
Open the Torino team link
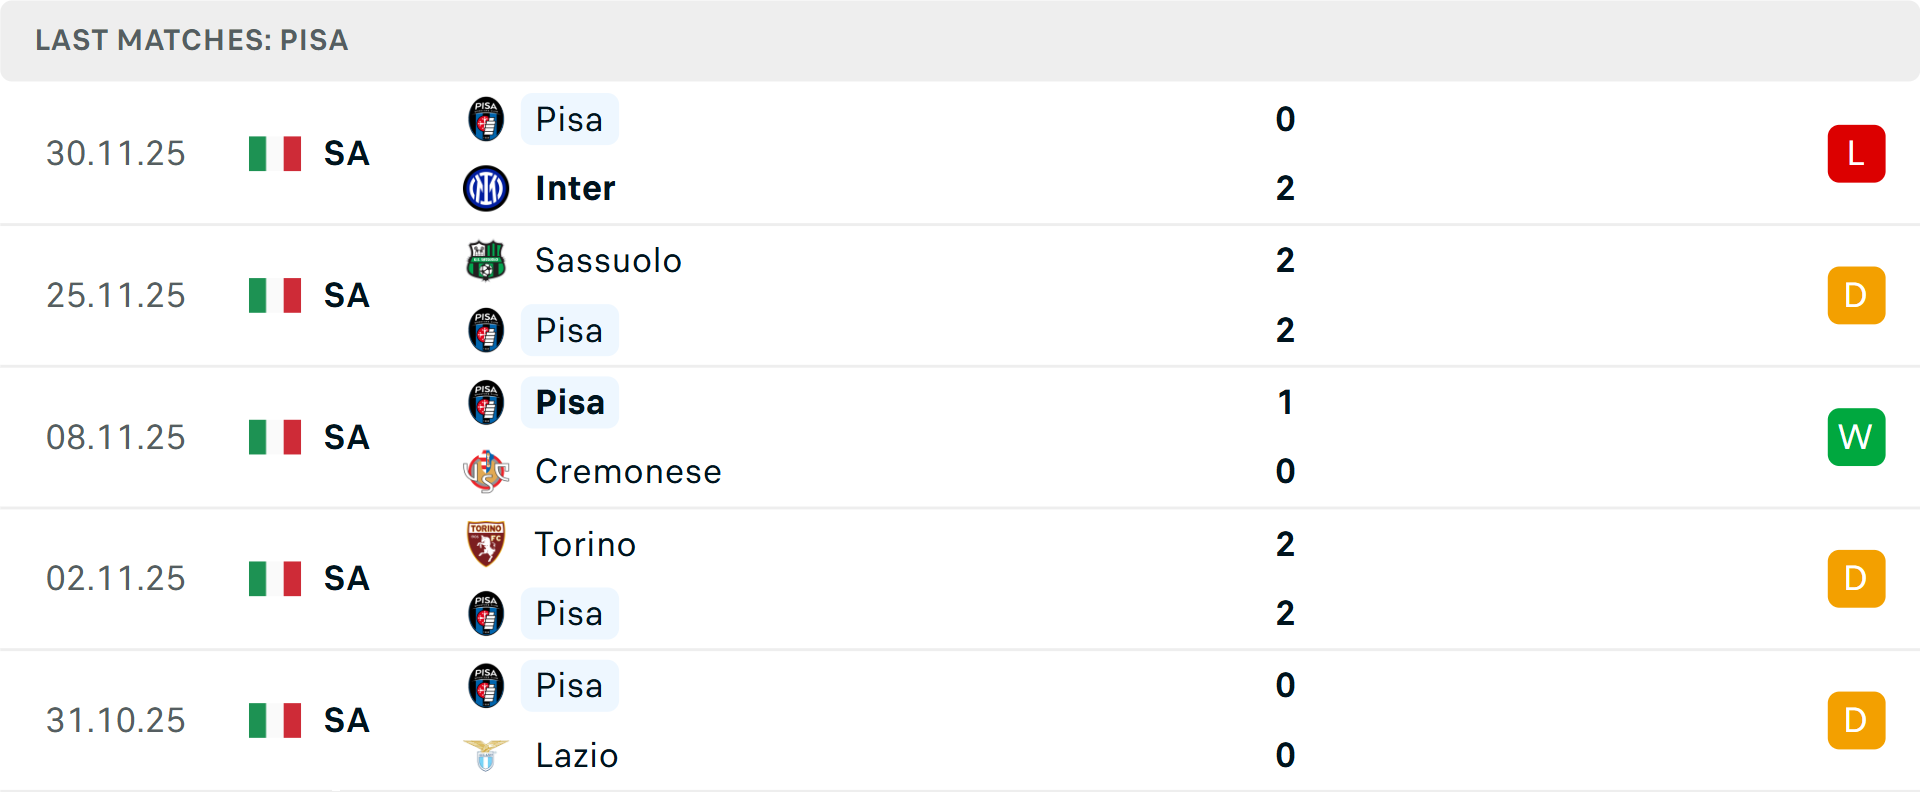[585, 544]
